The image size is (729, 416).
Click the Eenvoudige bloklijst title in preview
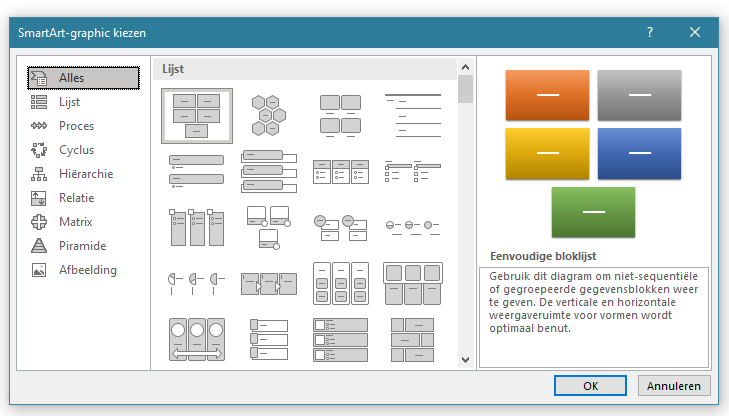coord(543,256)
